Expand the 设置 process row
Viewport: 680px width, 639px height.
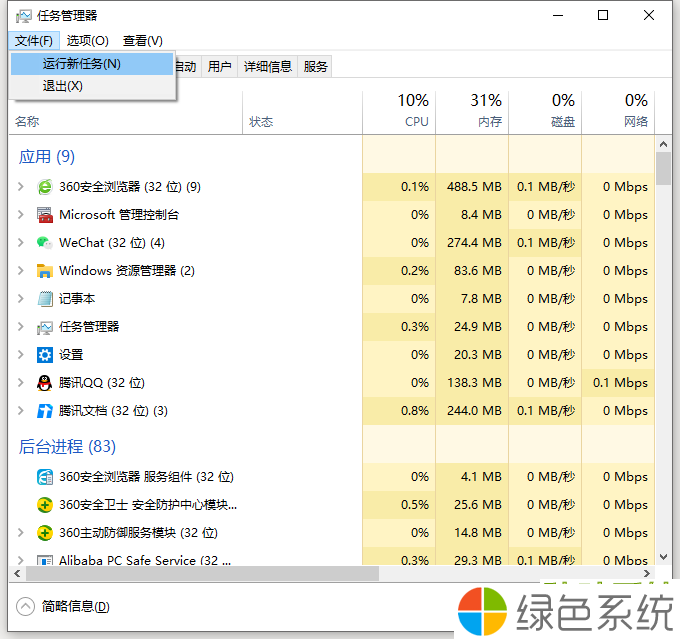coord(20,355)
